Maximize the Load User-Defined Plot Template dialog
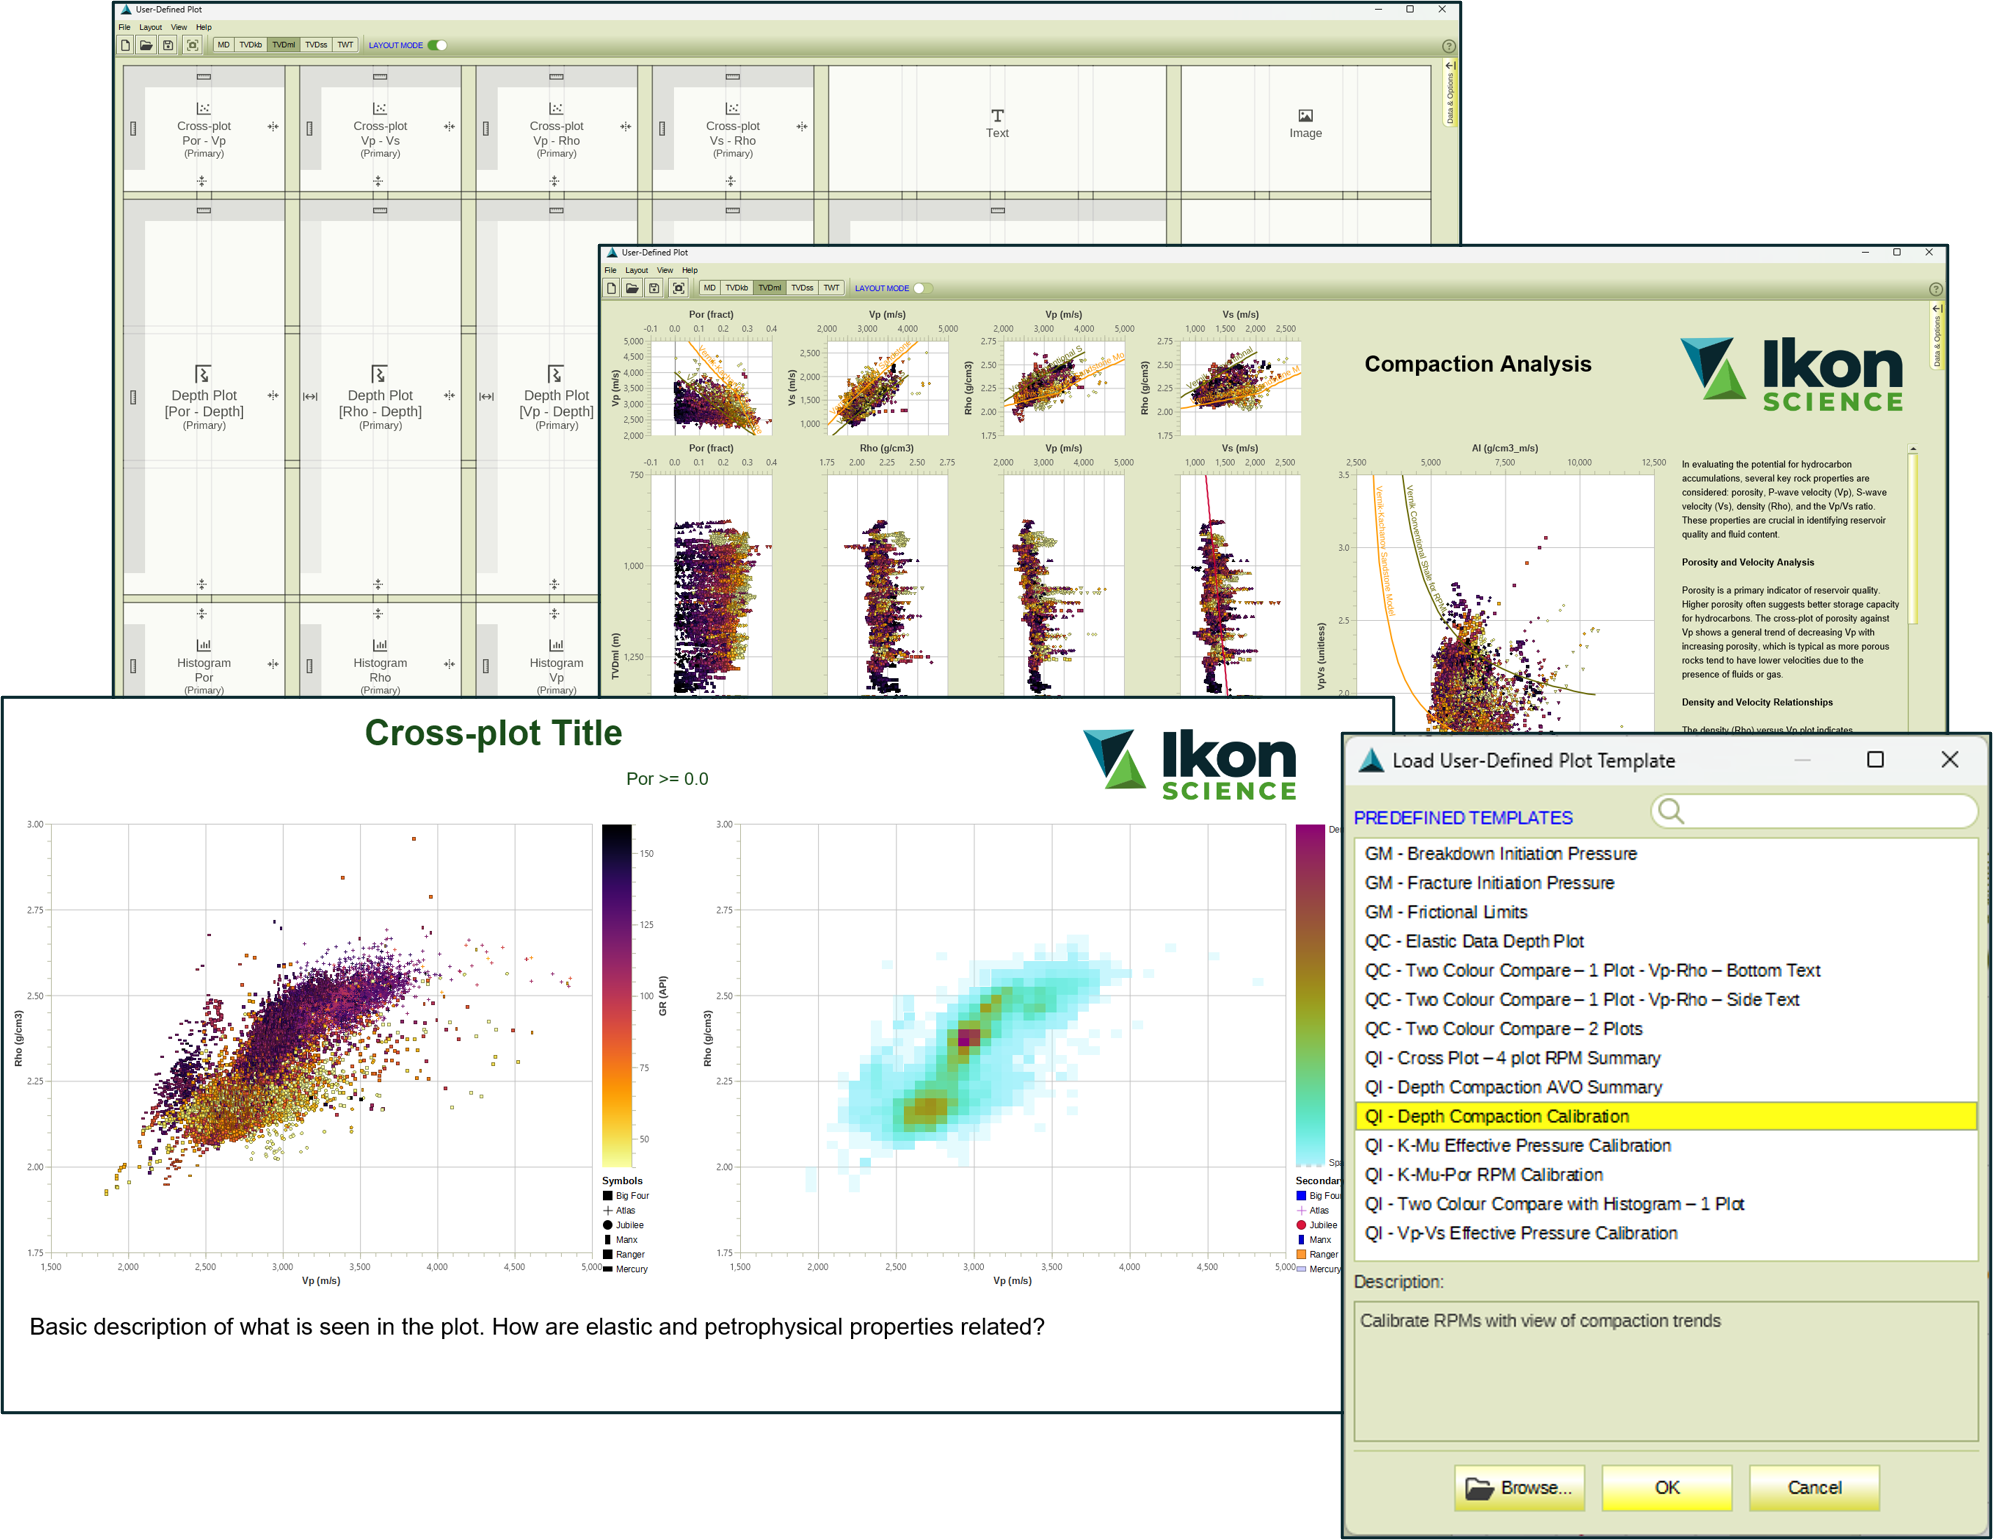The image size is (1993, 1540). click(1875, 760)
